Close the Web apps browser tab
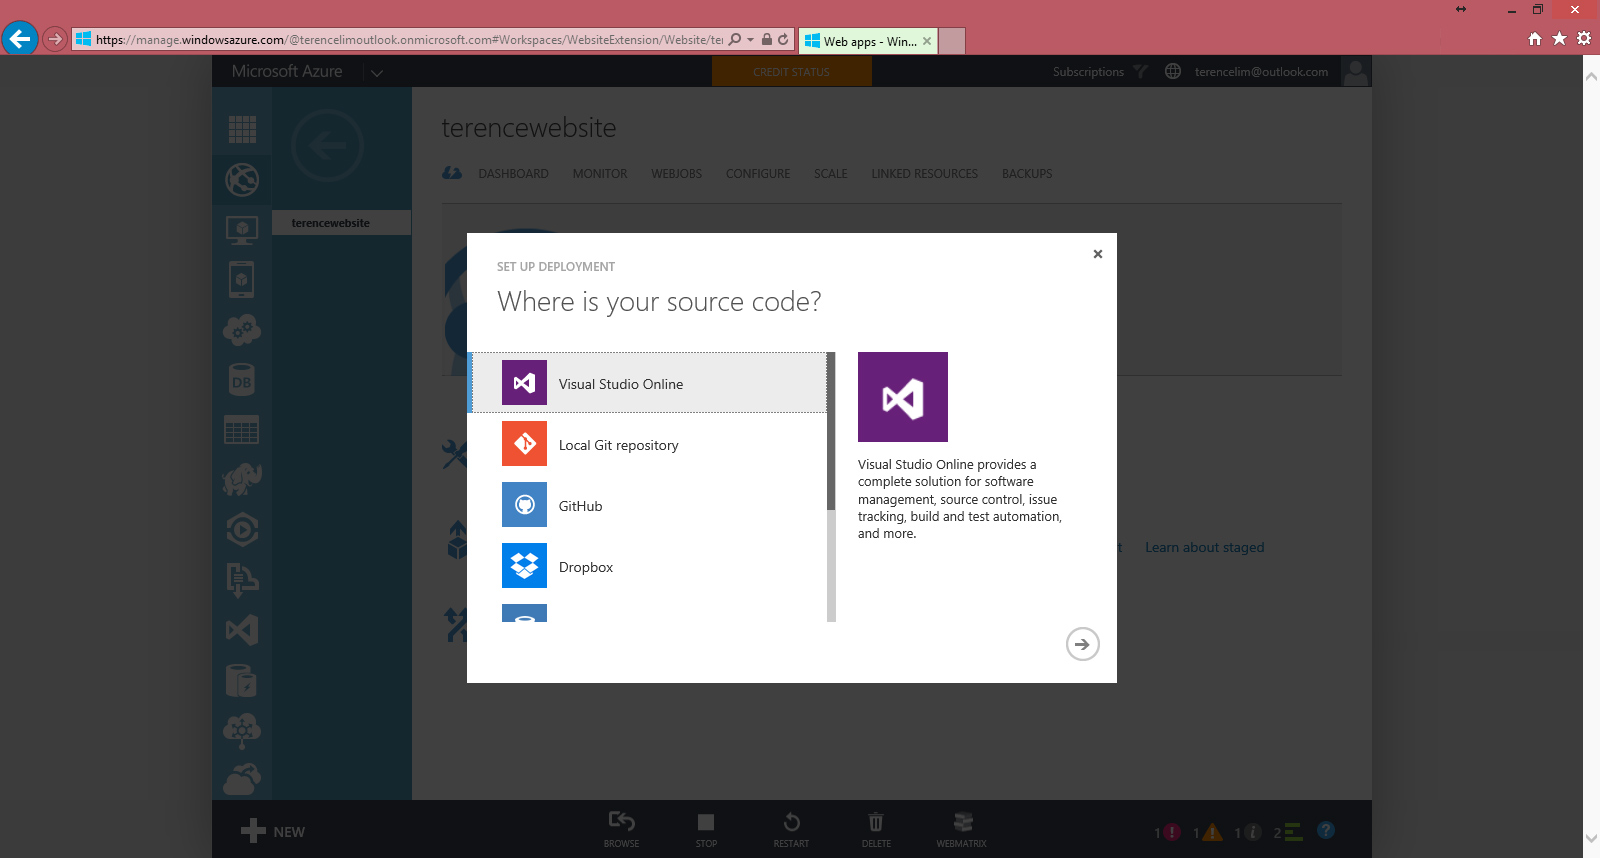This screenshot has width=1600, height=858. click(x=927, y=41)
